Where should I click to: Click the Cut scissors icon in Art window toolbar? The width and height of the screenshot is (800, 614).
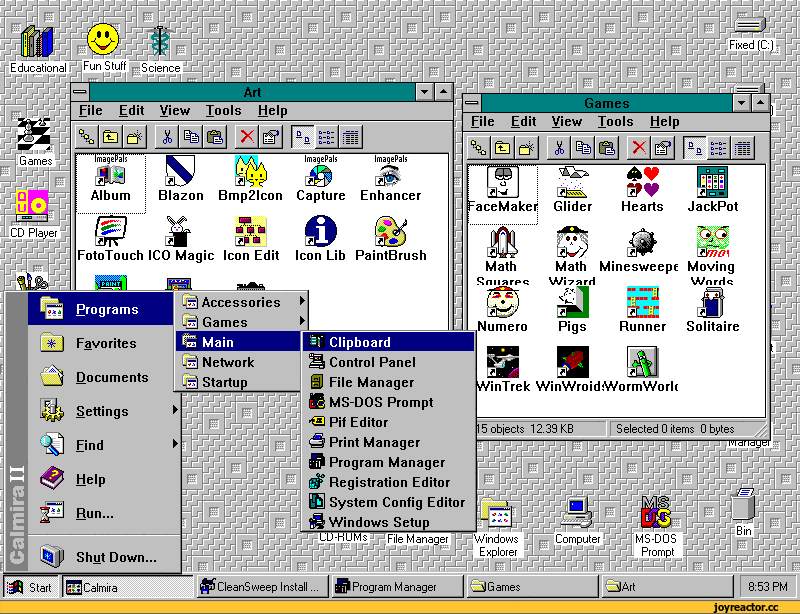click(167, 137)
